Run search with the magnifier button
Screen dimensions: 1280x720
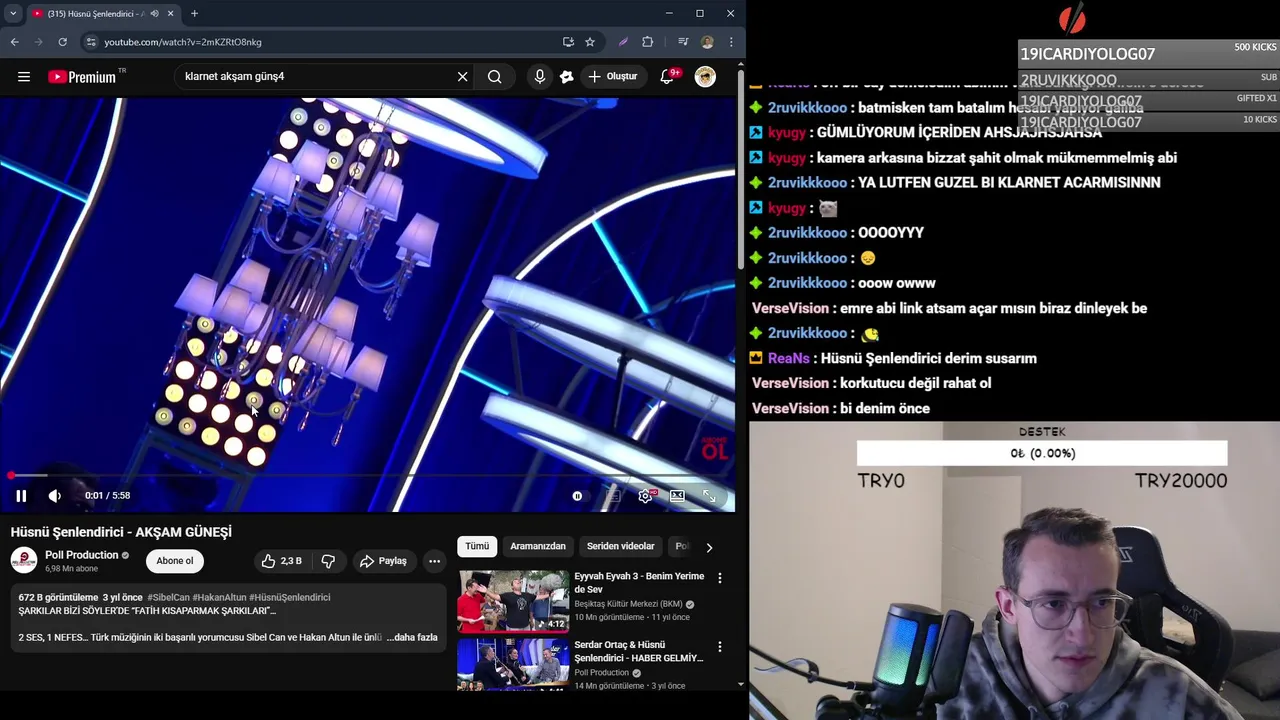pos(495,76)
